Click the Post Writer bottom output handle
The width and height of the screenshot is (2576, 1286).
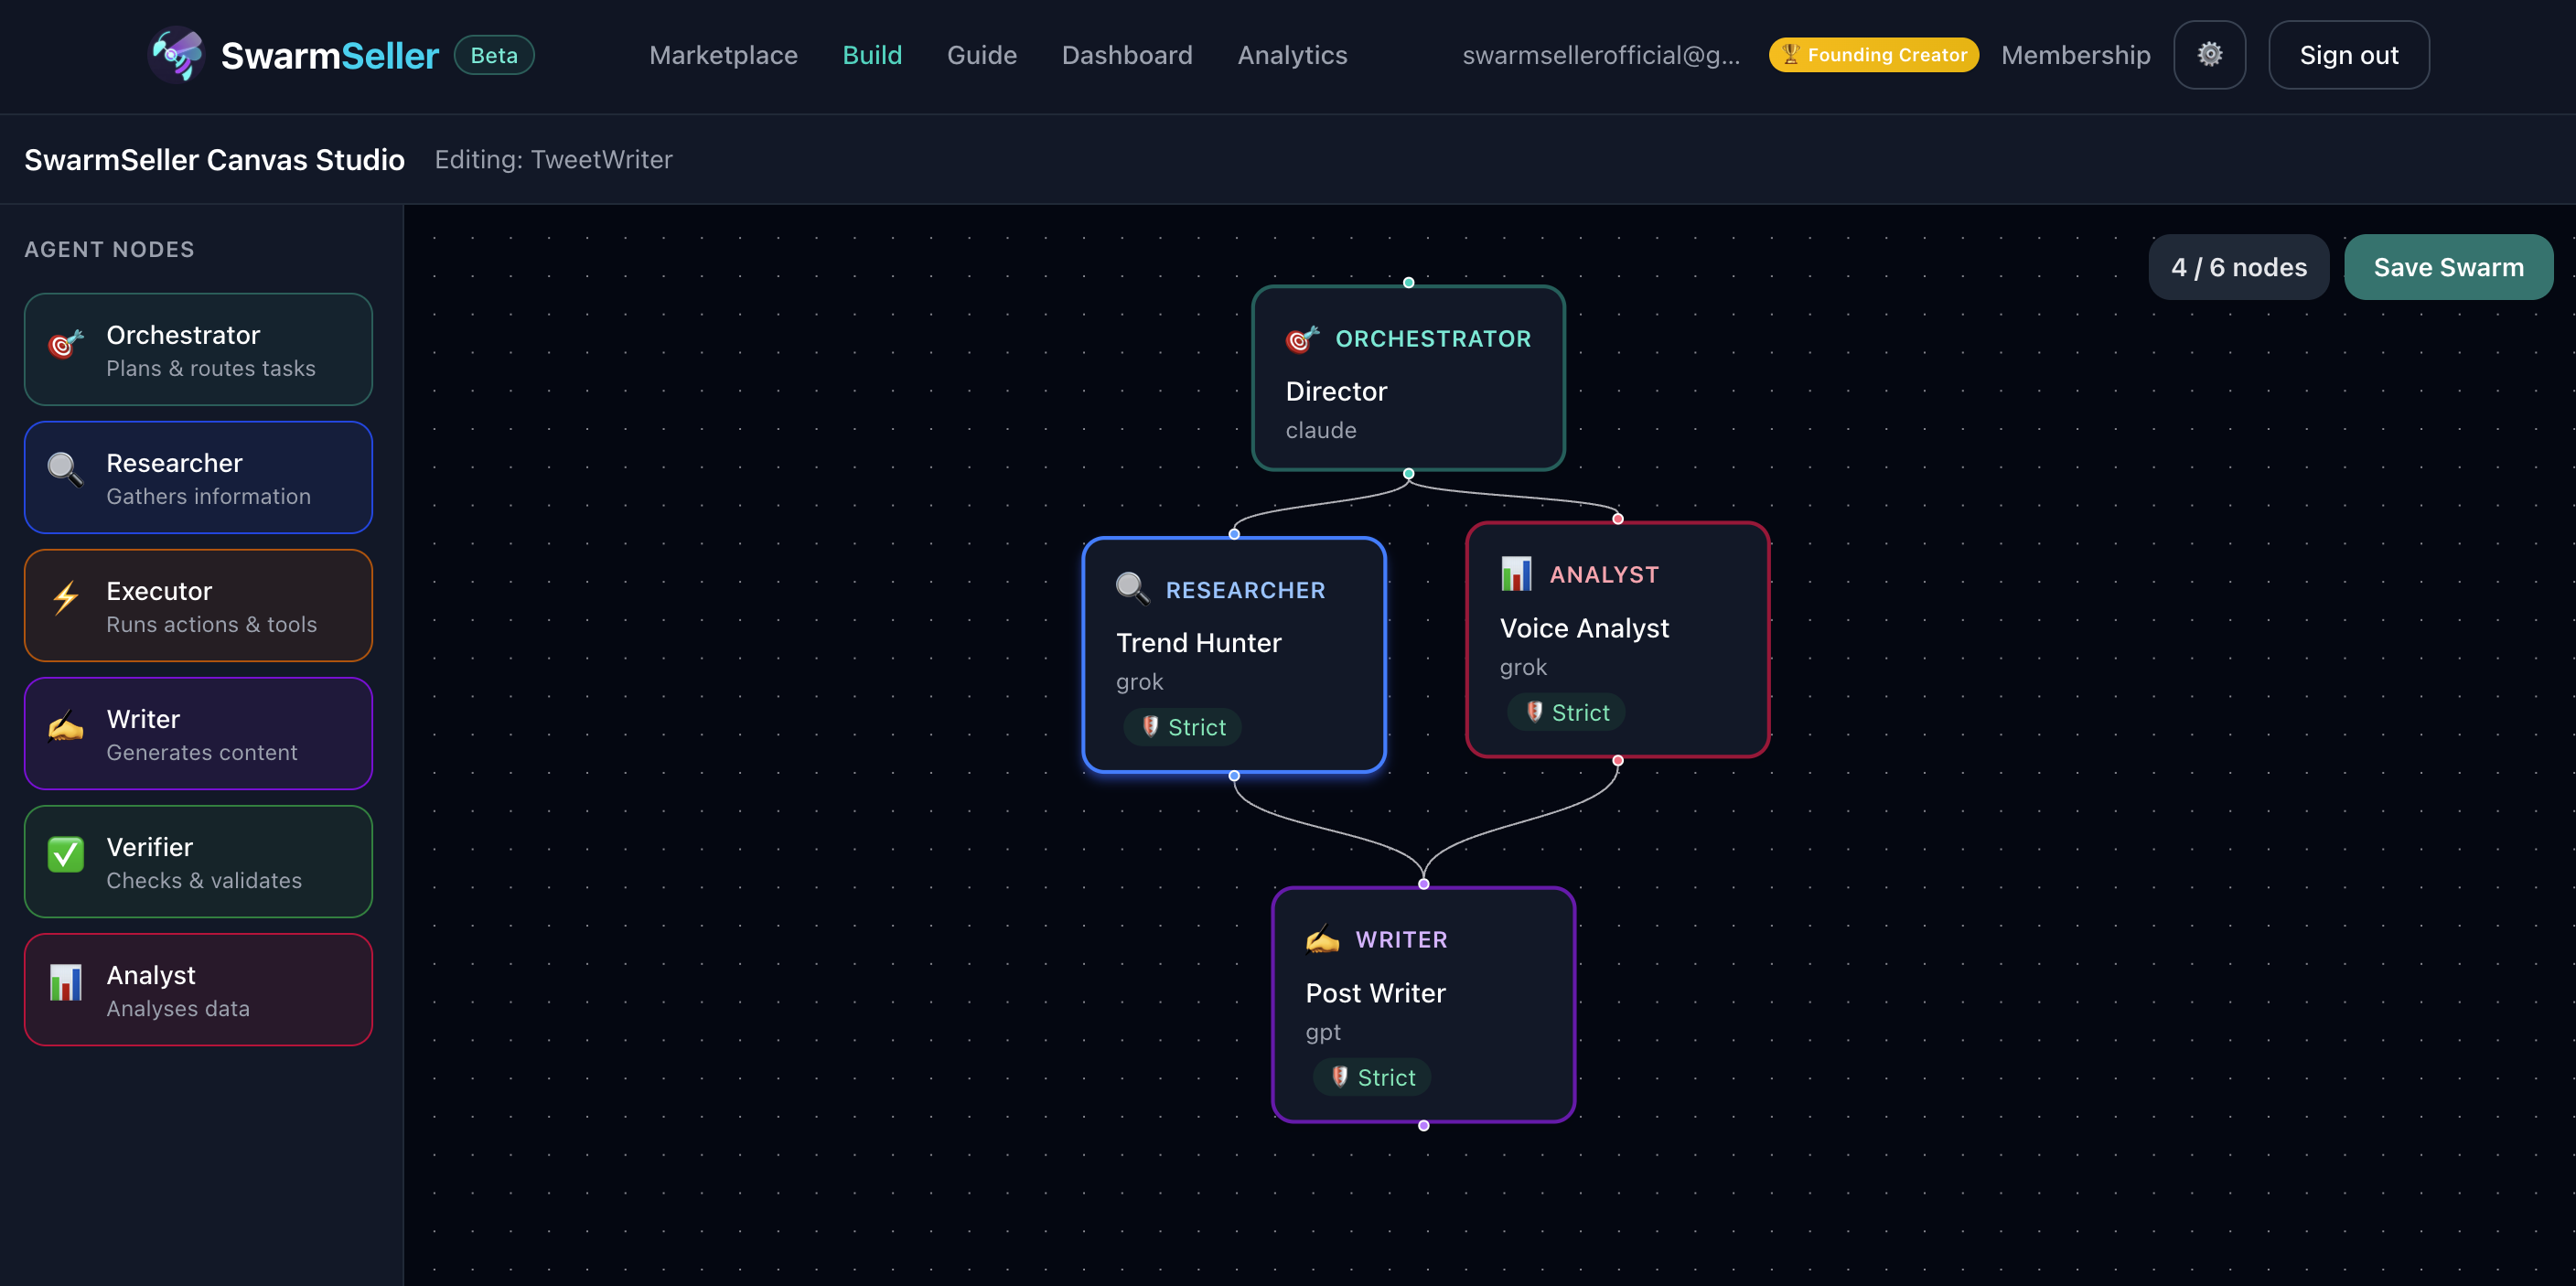pos(1424,1126)
